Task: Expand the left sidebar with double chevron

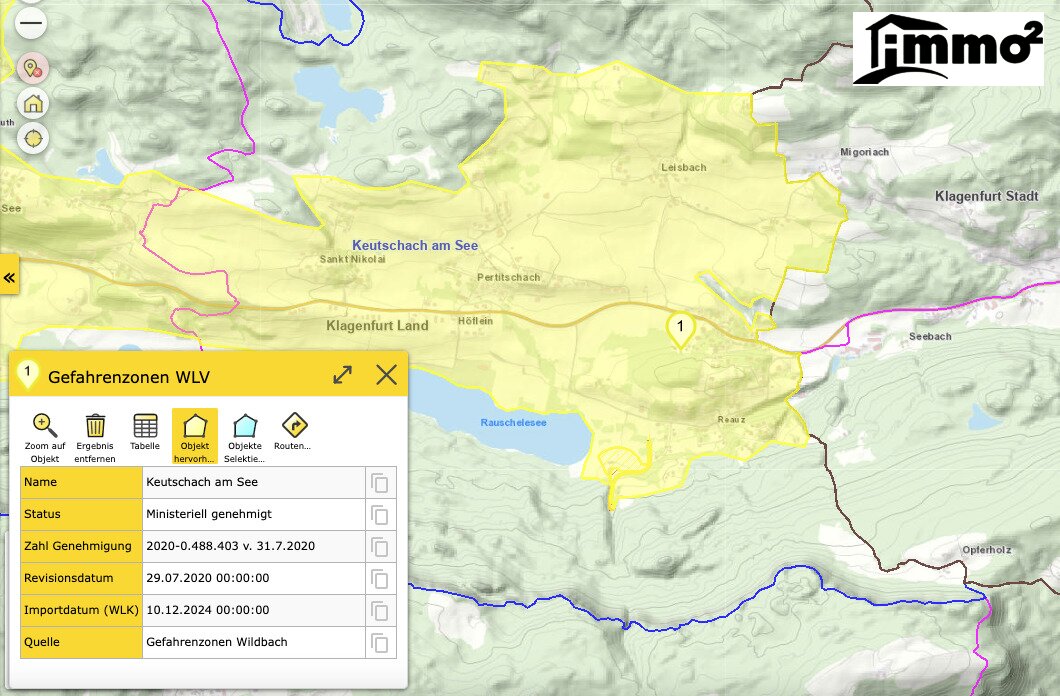Action: (x=10, y=277)
